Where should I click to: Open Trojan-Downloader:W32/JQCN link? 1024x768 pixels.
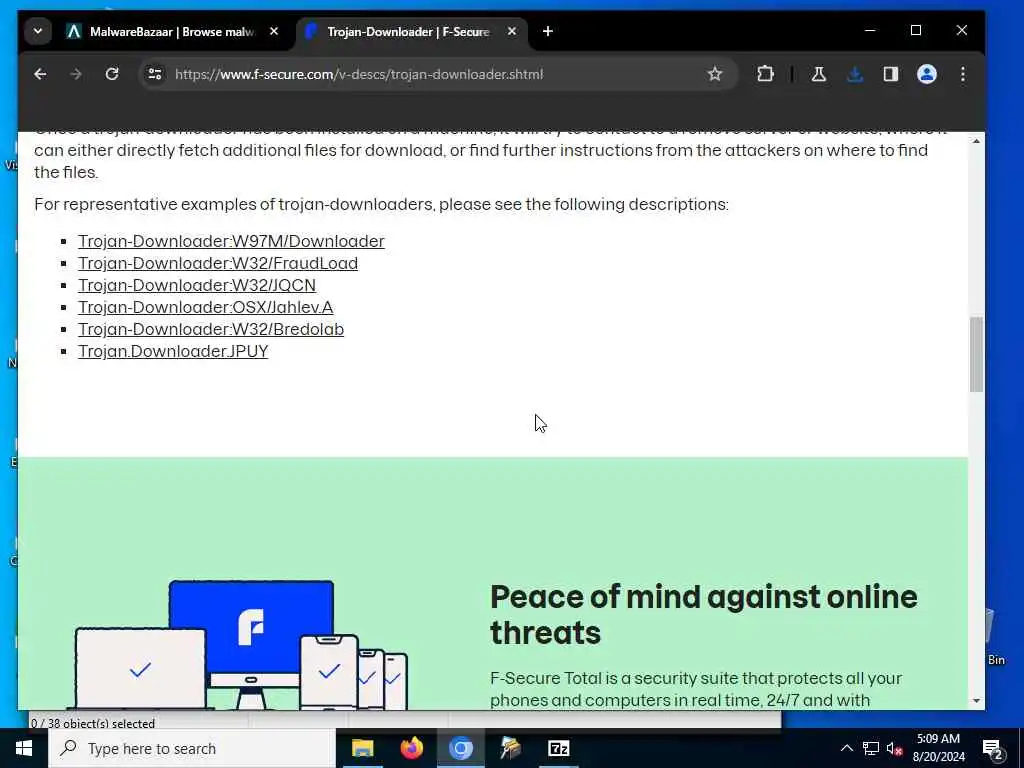tap(197, 286)
